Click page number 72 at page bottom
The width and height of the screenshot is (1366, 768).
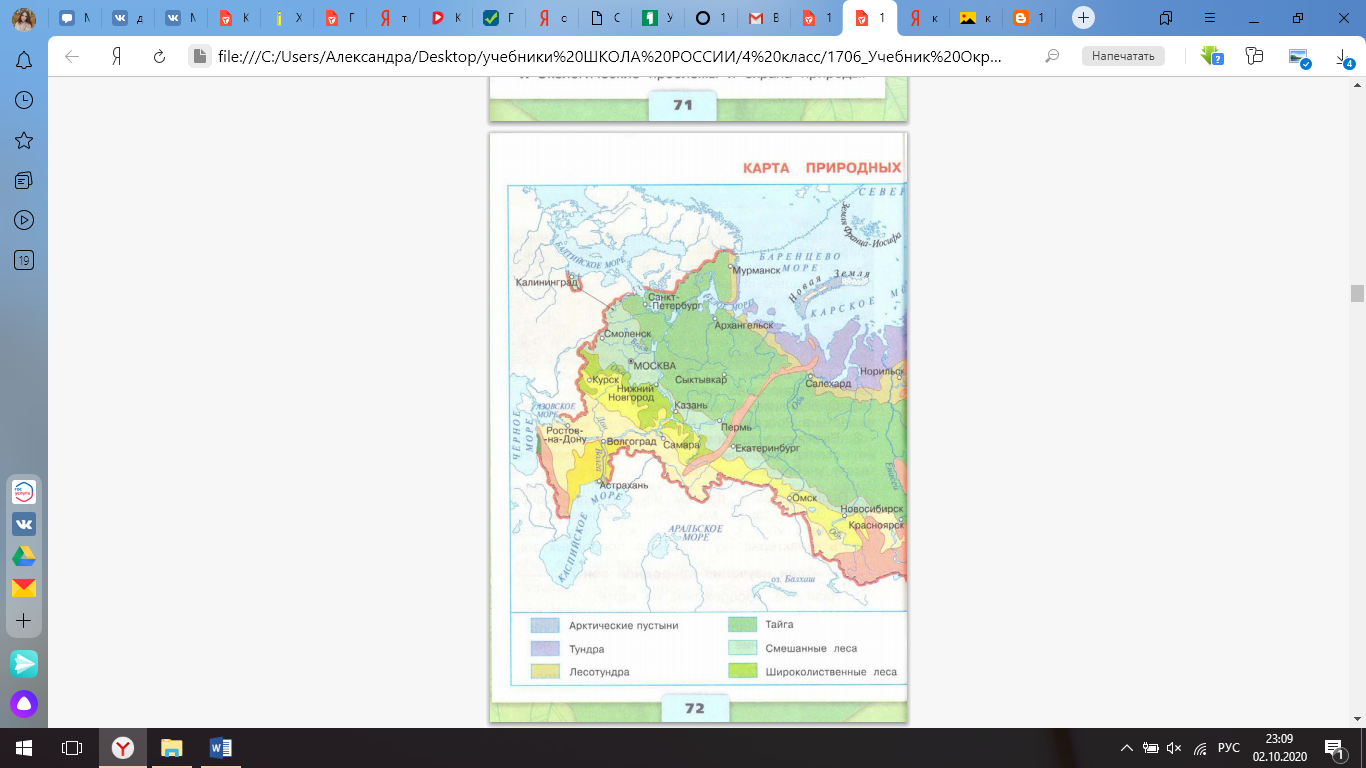694,708
